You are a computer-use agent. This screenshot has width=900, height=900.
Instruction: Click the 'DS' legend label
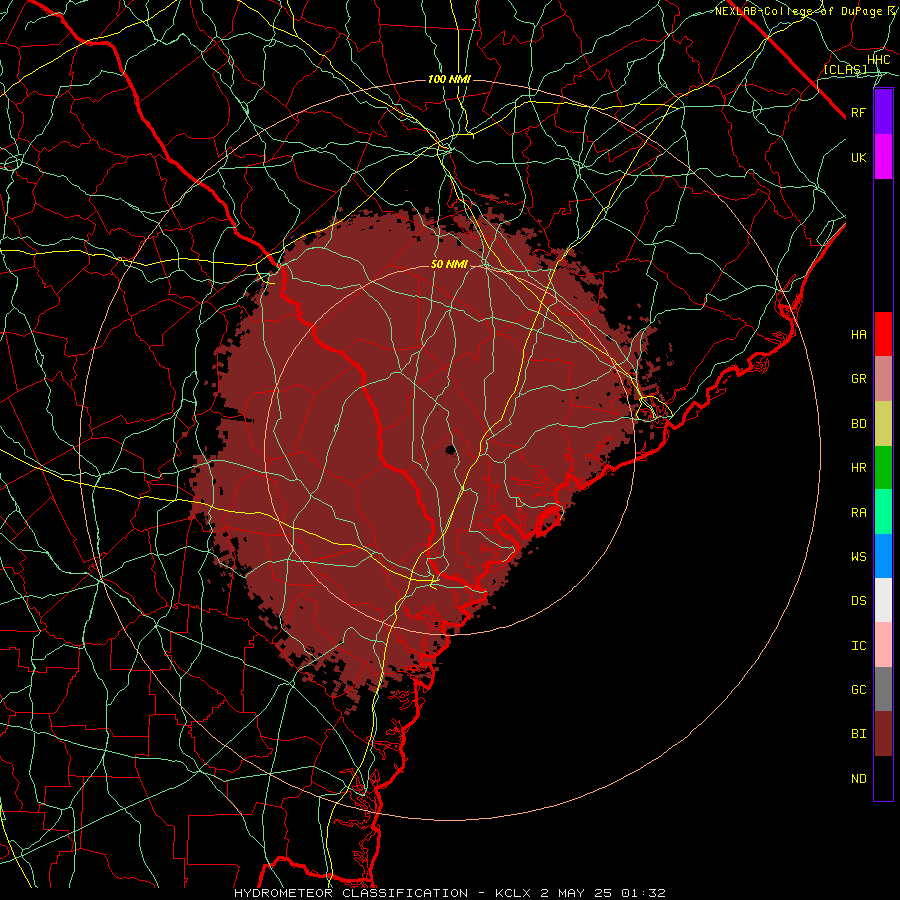(858, 601)
